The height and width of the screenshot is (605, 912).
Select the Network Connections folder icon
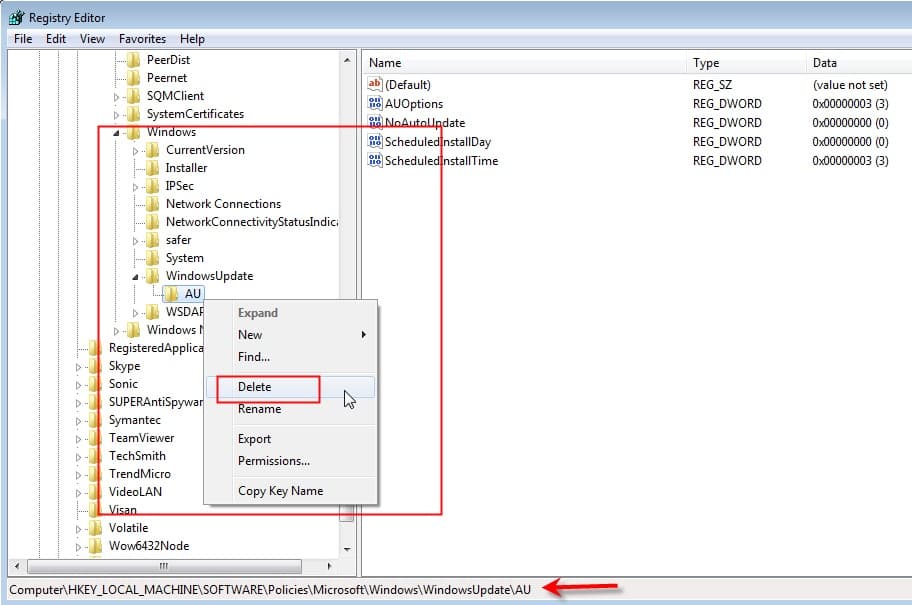(x=152, y=204)
